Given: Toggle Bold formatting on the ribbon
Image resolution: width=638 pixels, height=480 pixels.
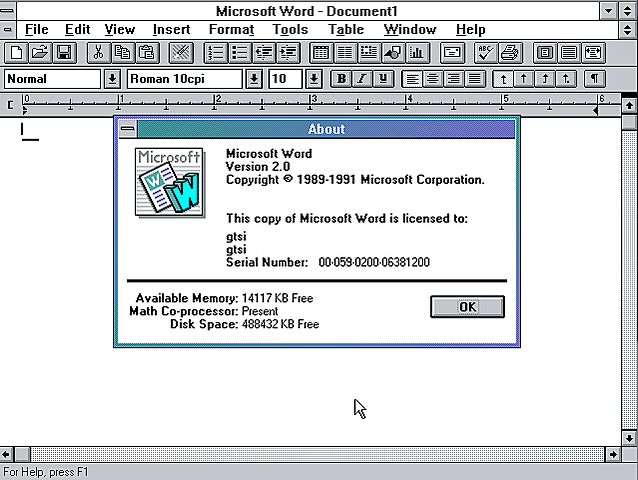Looking at the screenshot, I should [341, 79].
